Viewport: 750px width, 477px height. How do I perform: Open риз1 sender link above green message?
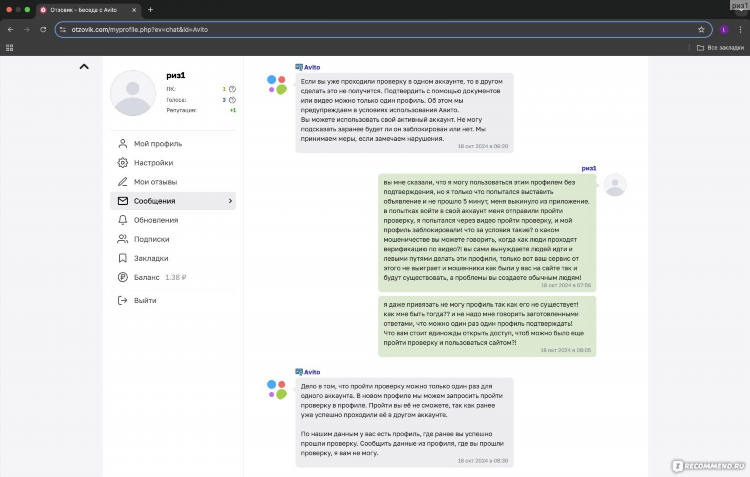(589, 168)
